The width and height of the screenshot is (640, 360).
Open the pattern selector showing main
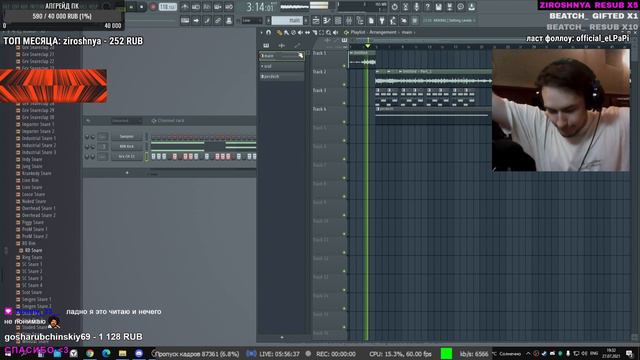(287, 20)
